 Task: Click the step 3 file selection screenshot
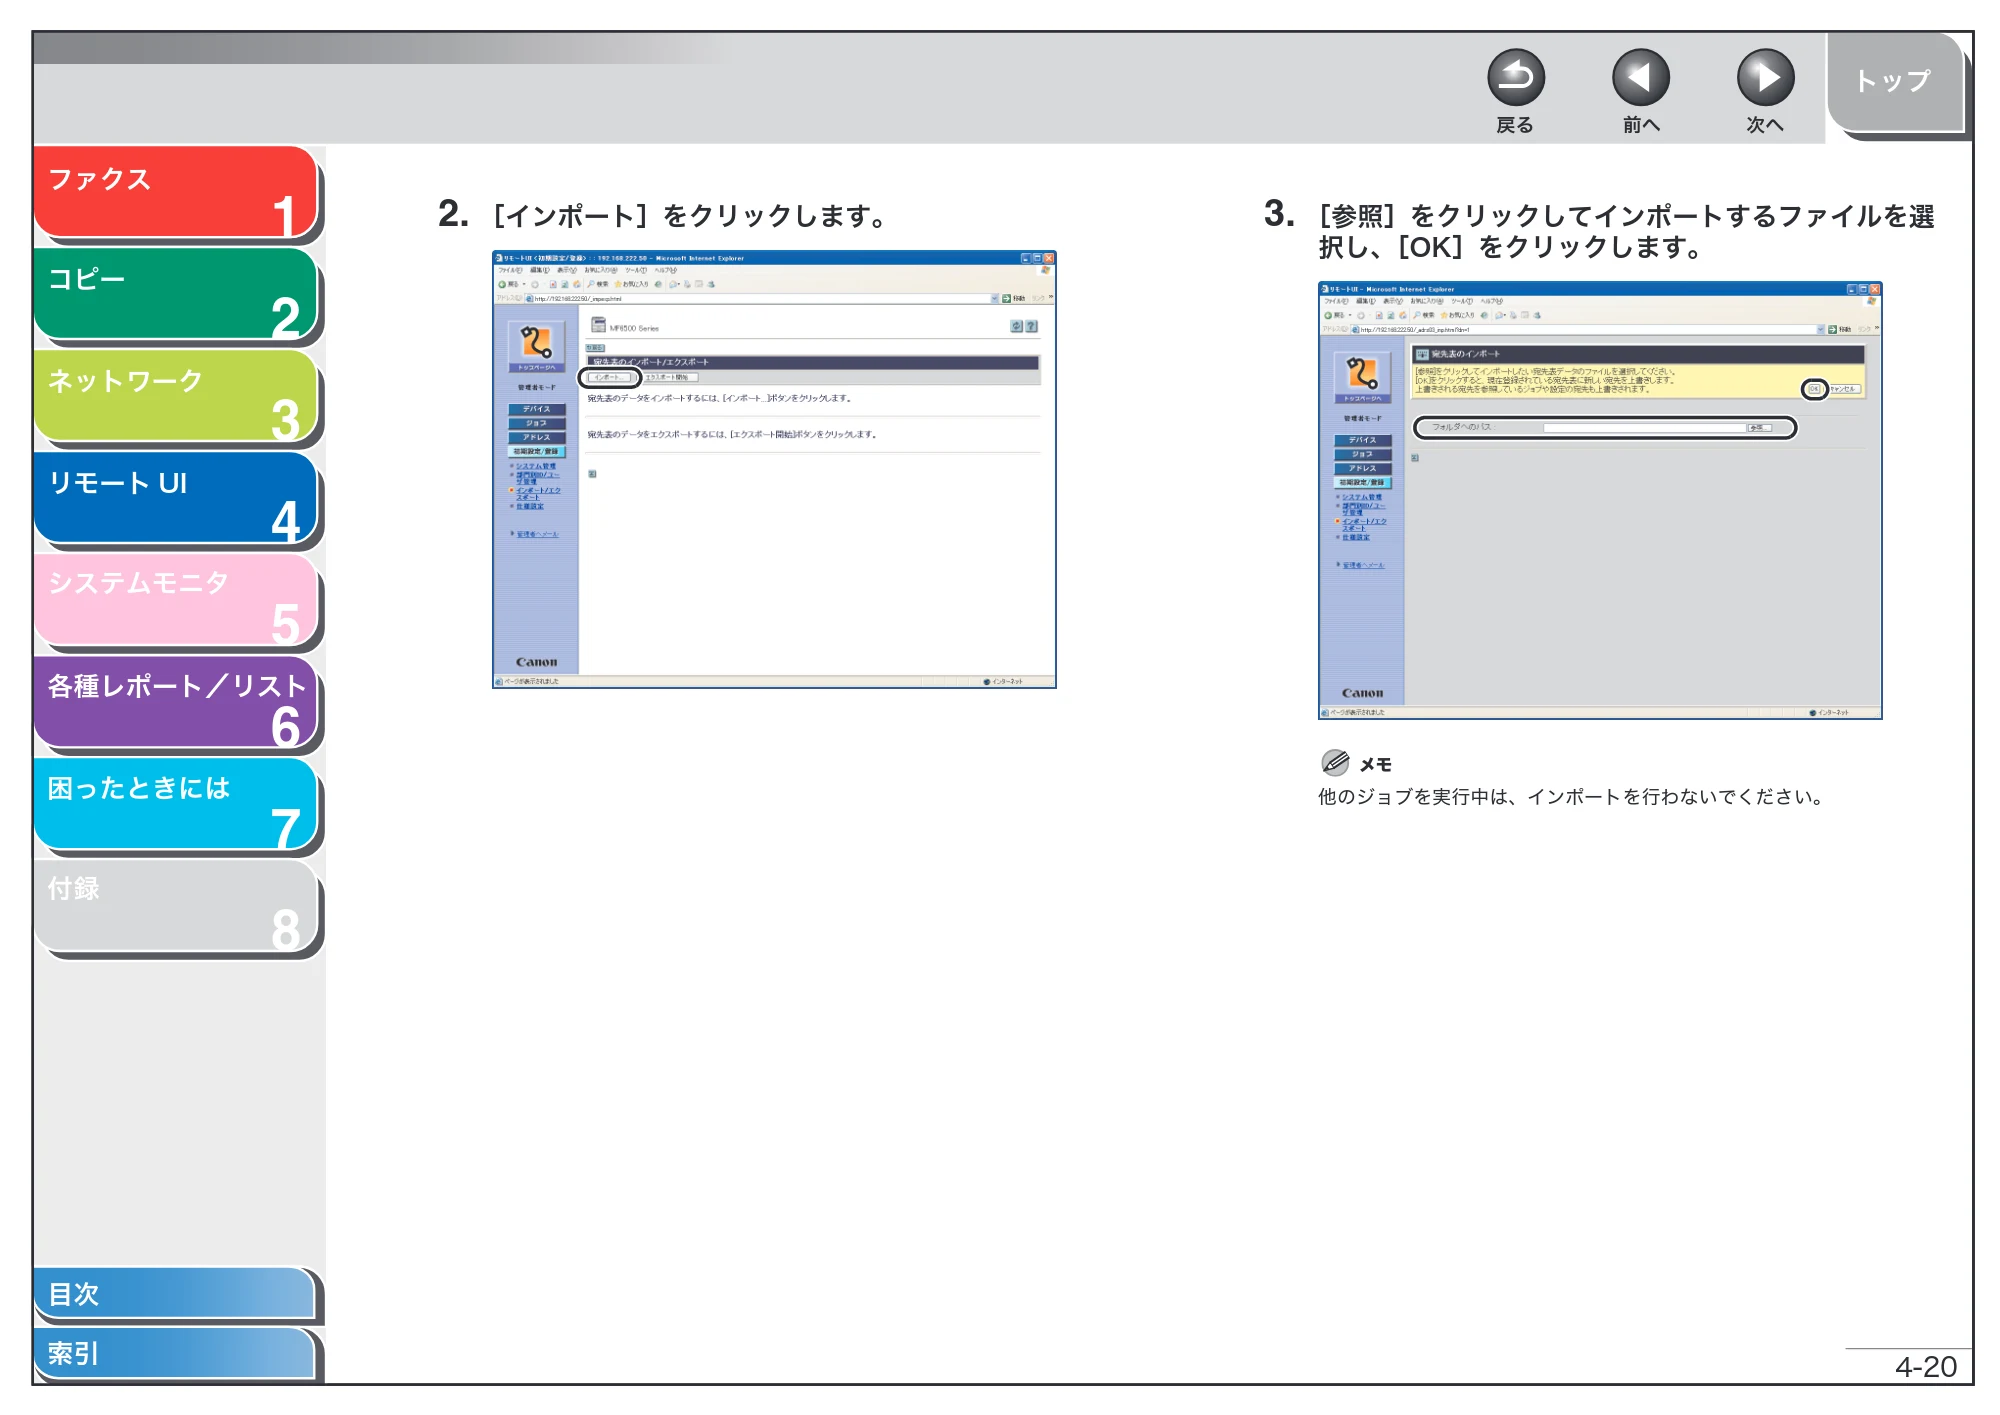click(1600, 500)
